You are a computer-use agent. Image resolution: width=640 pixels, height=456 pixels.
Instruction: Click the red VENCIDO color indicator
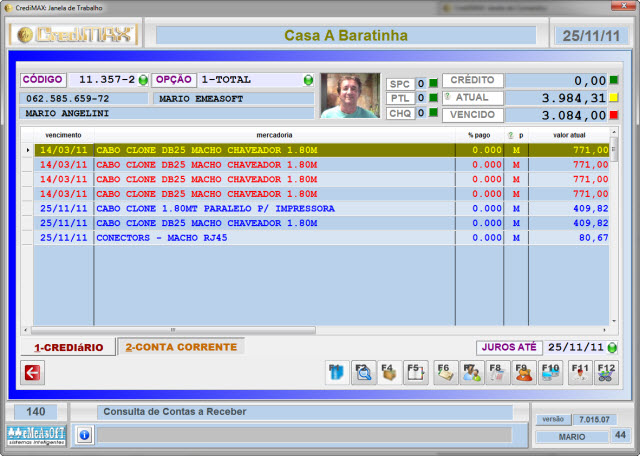pyautogui.click(x=614, y=115)
